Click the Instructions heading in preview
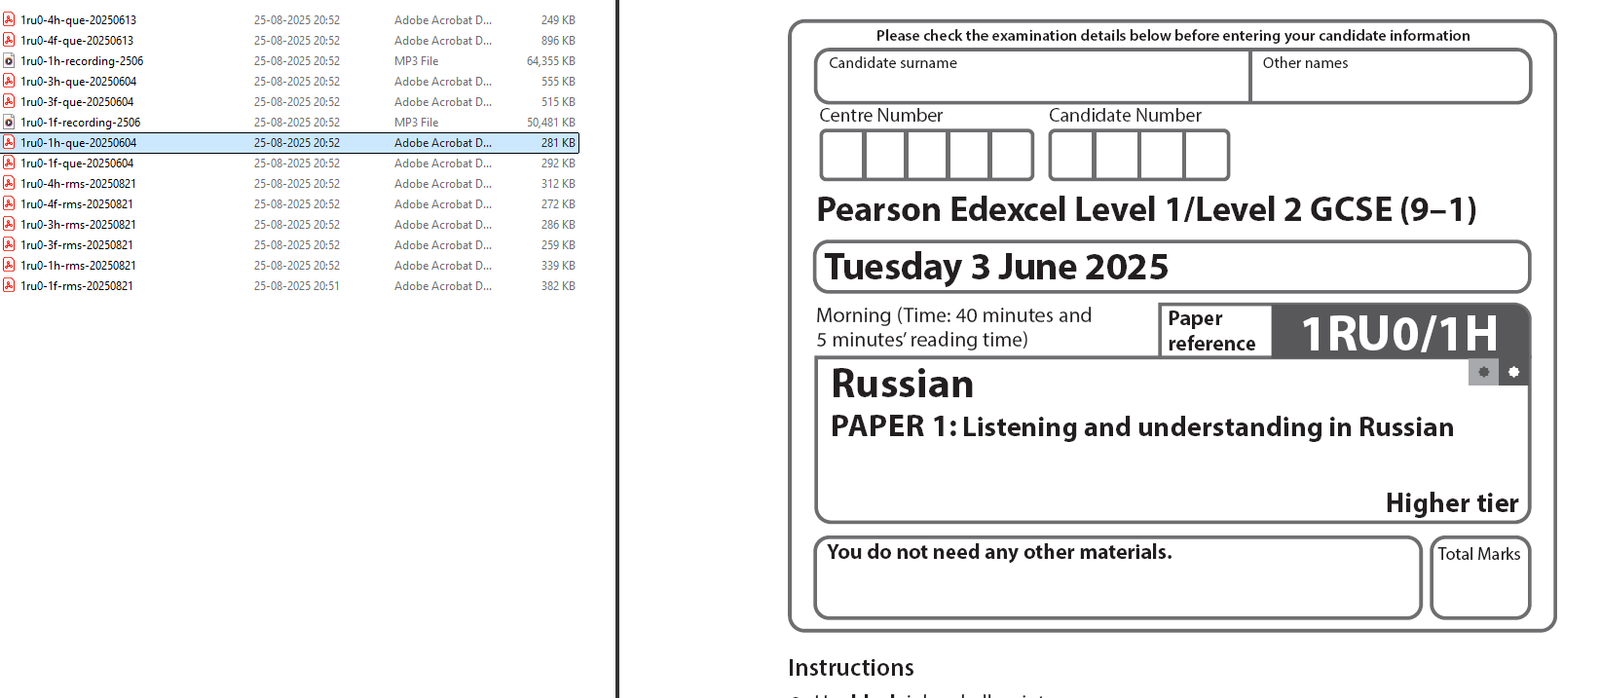The width and height of the screenshot is (1600, 698). click(x=851, y=668)
